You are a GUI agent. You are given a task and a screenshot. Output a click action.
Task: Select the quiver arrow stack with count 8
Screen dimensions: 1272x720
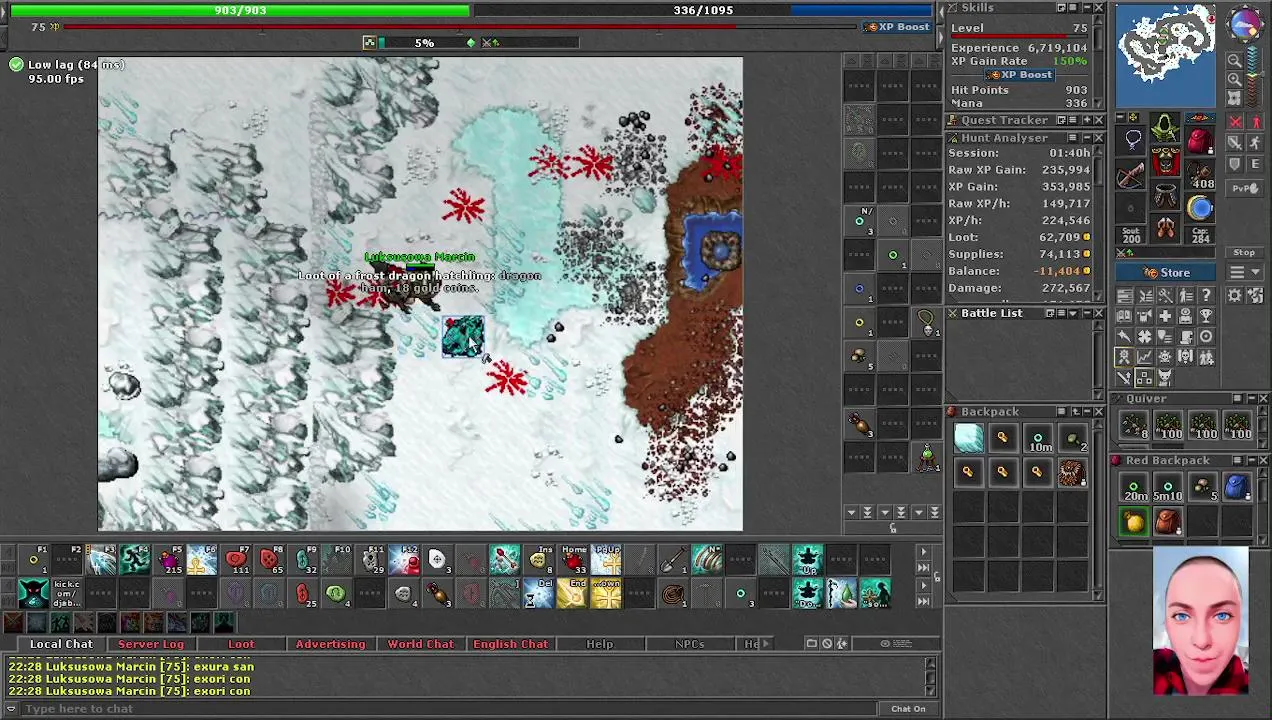(x=1134, y=426)
